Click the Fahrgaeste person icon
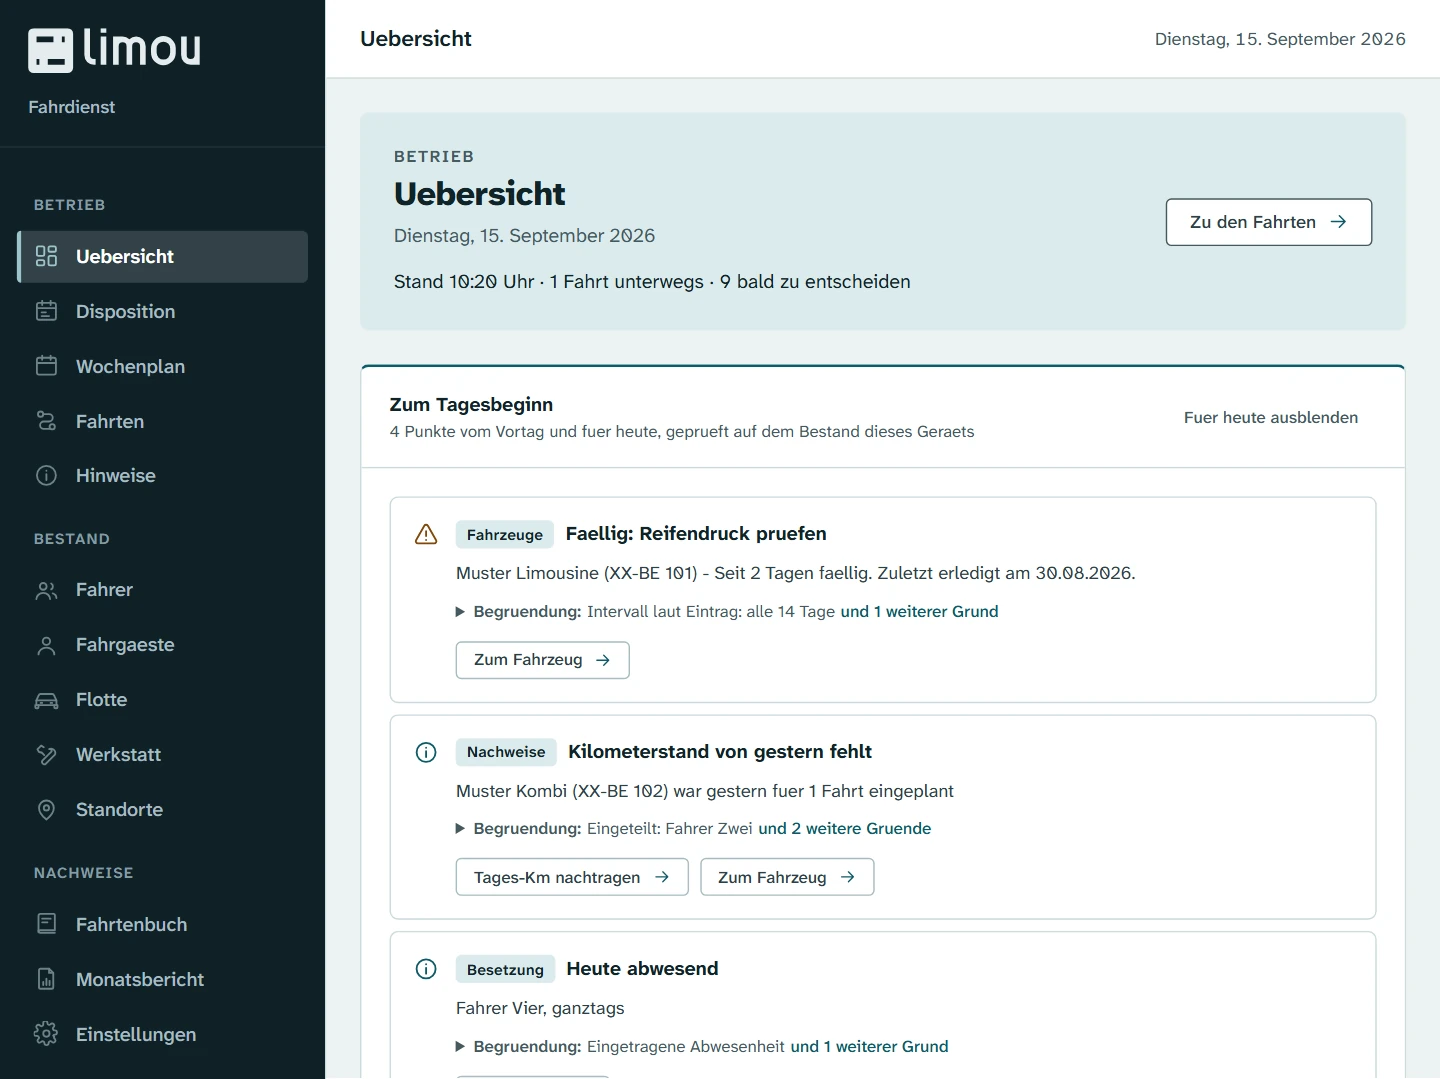 46,645
